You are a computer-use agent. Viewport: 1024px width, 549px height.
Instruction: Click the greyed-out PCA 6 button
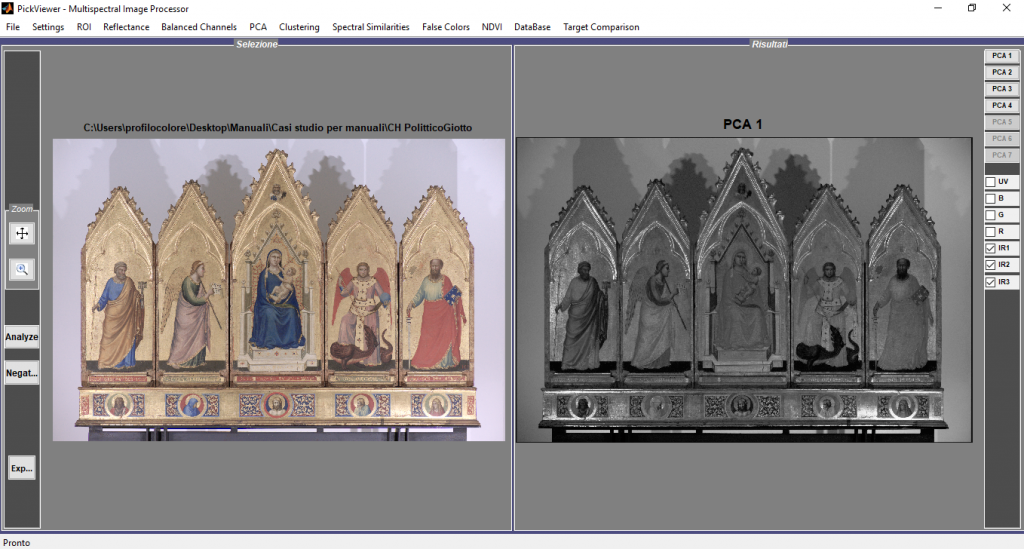[x=1001, y=138]
